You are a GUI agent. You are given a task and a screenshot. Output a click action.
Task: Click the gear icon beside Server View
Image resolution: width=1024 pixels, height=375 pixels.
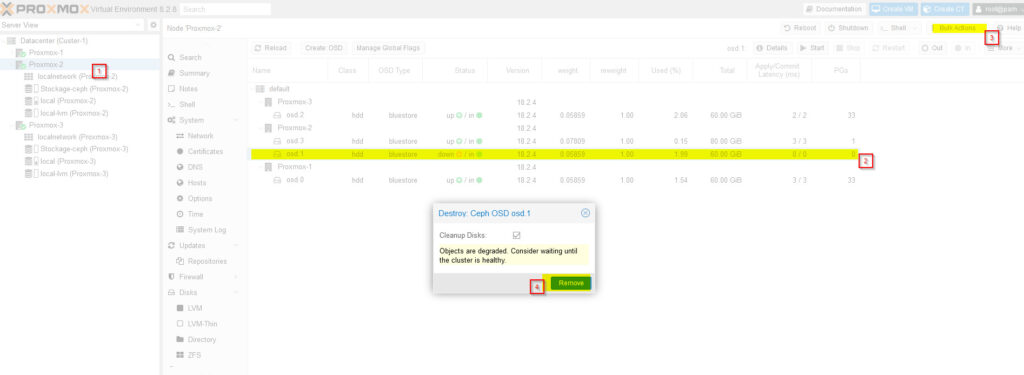tap(153, 25)
